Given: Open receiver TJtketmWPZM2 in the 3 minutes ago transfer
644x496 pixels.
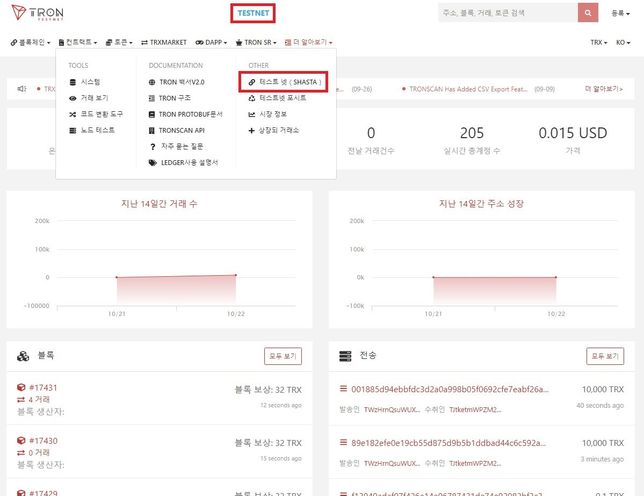Looking at the screenshot, I should coord(475,463).
